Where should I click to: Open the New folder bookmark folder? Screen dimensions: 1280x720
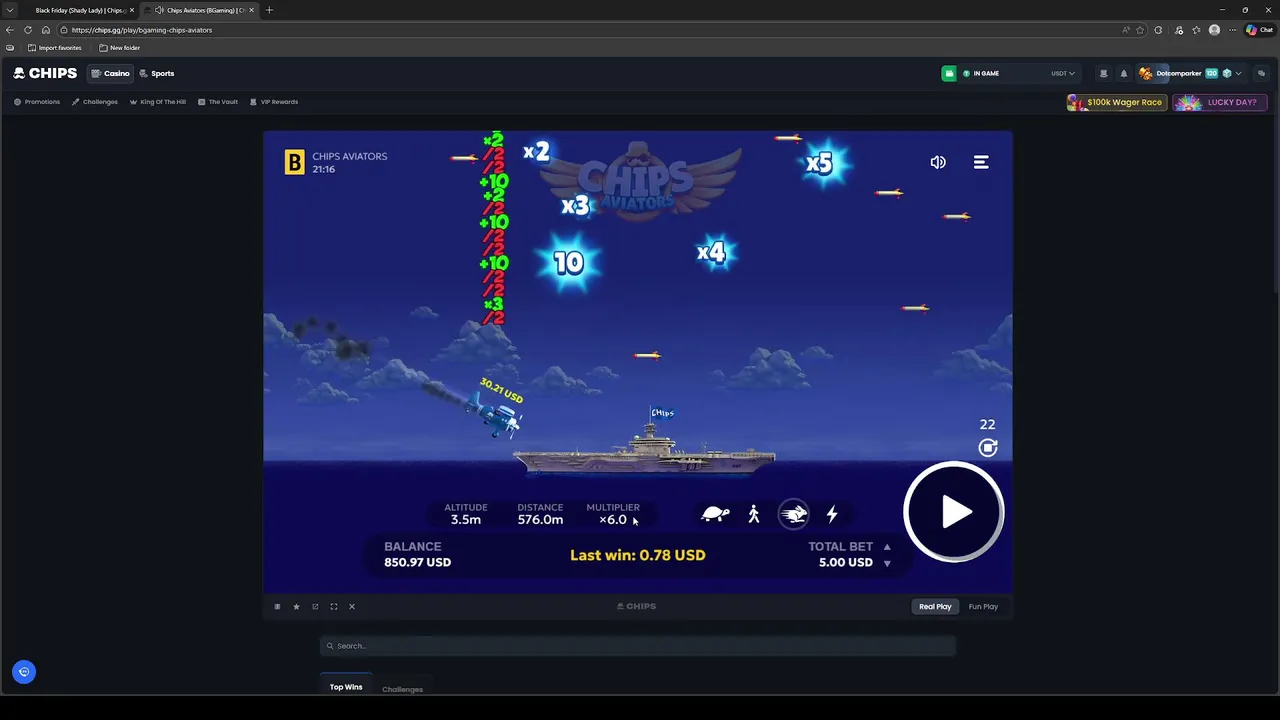(x=119, y=48)
